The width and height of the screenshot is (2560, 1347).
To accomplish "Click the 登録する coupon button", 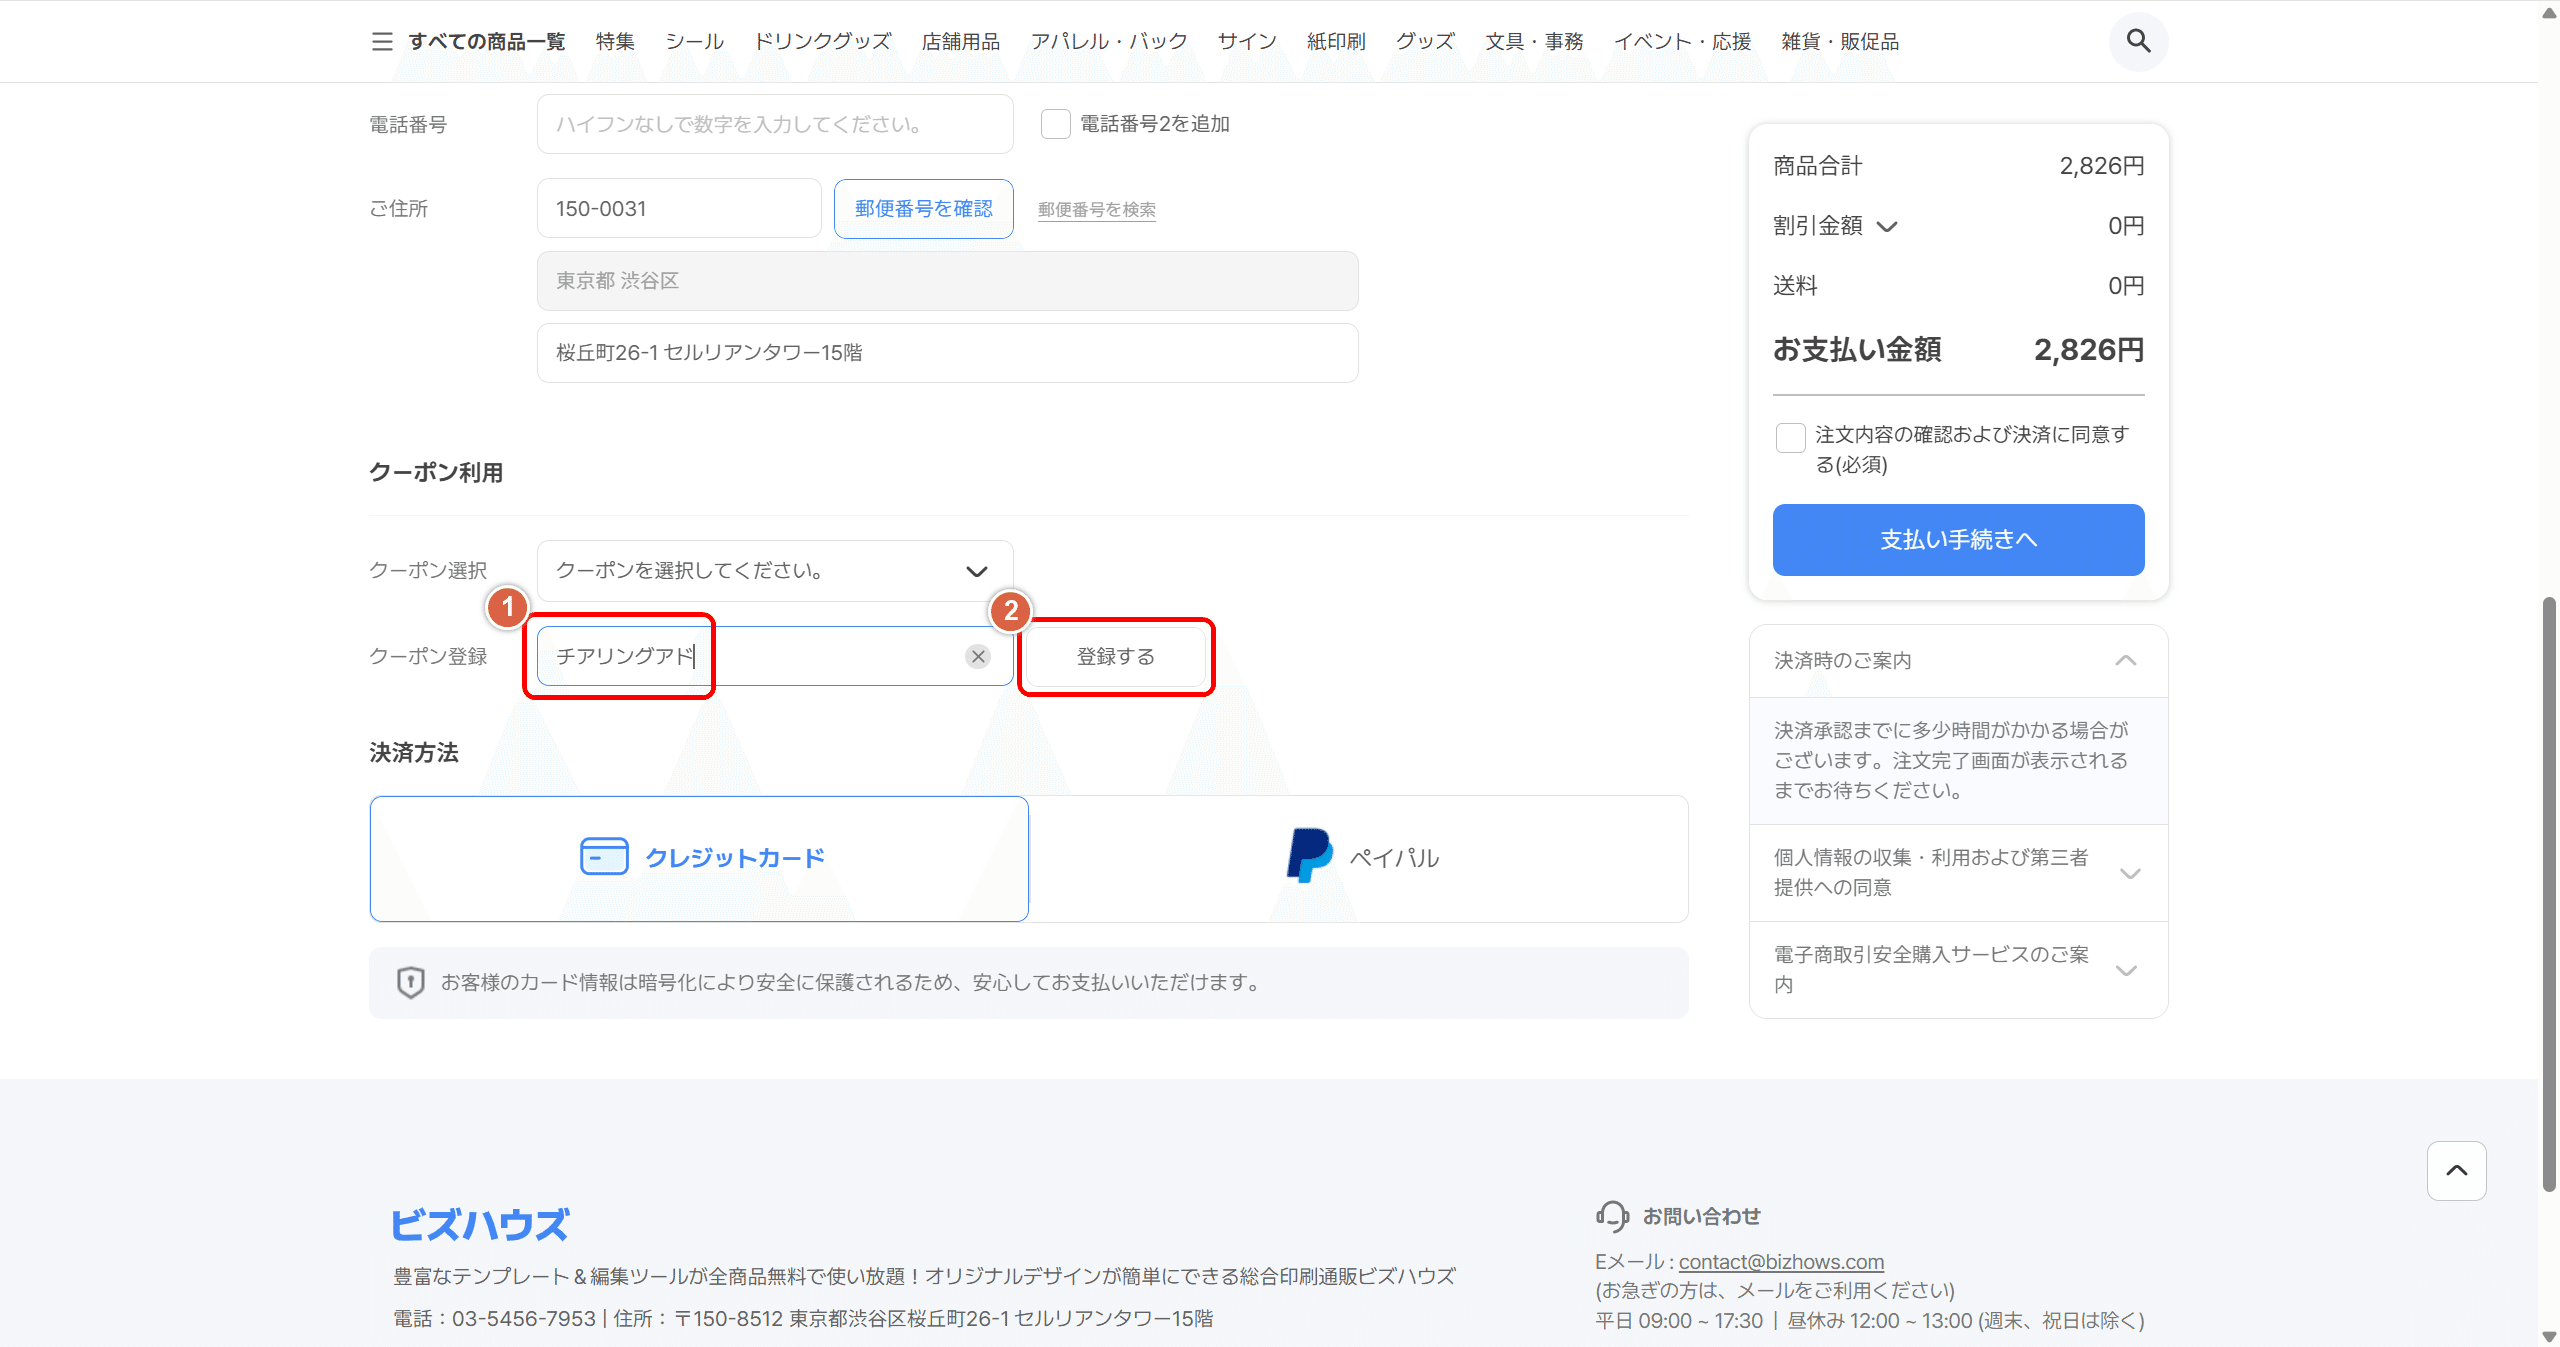I will pos(1115,656).
